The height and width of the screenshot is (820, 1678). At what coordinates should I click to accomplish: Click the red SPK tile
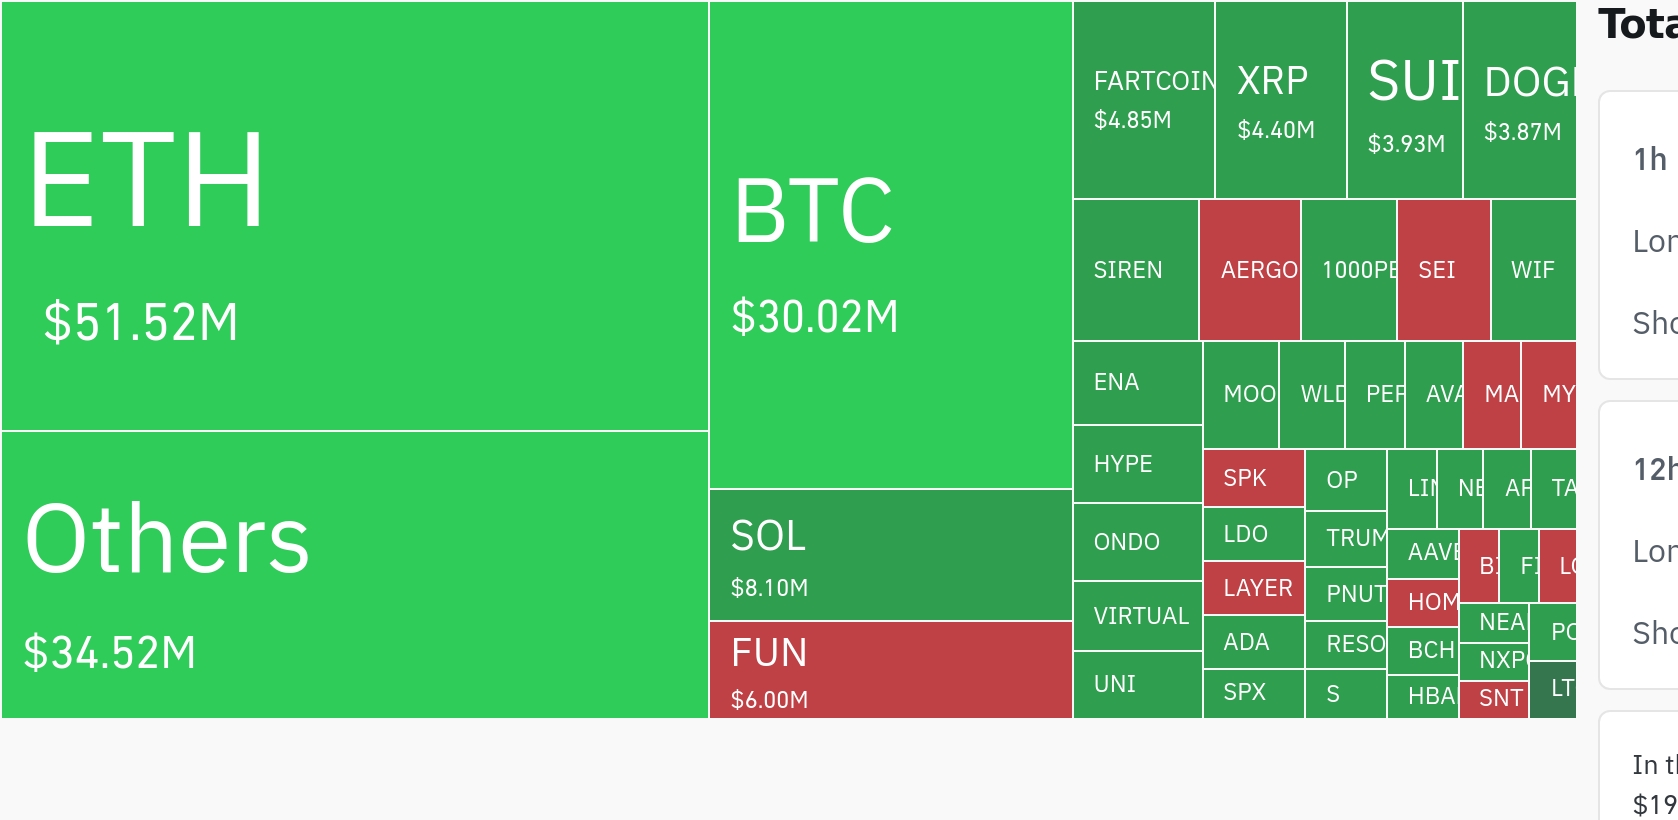click(1254, 478)
